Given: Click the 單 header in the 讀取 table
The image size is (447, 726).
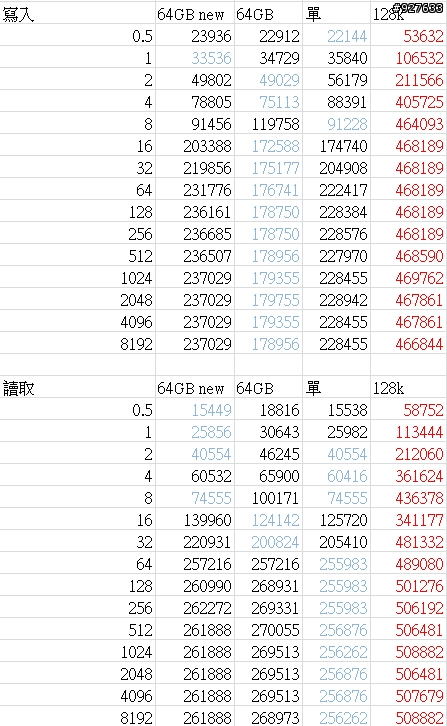Looking at the screenshot, I should (336, 388).
